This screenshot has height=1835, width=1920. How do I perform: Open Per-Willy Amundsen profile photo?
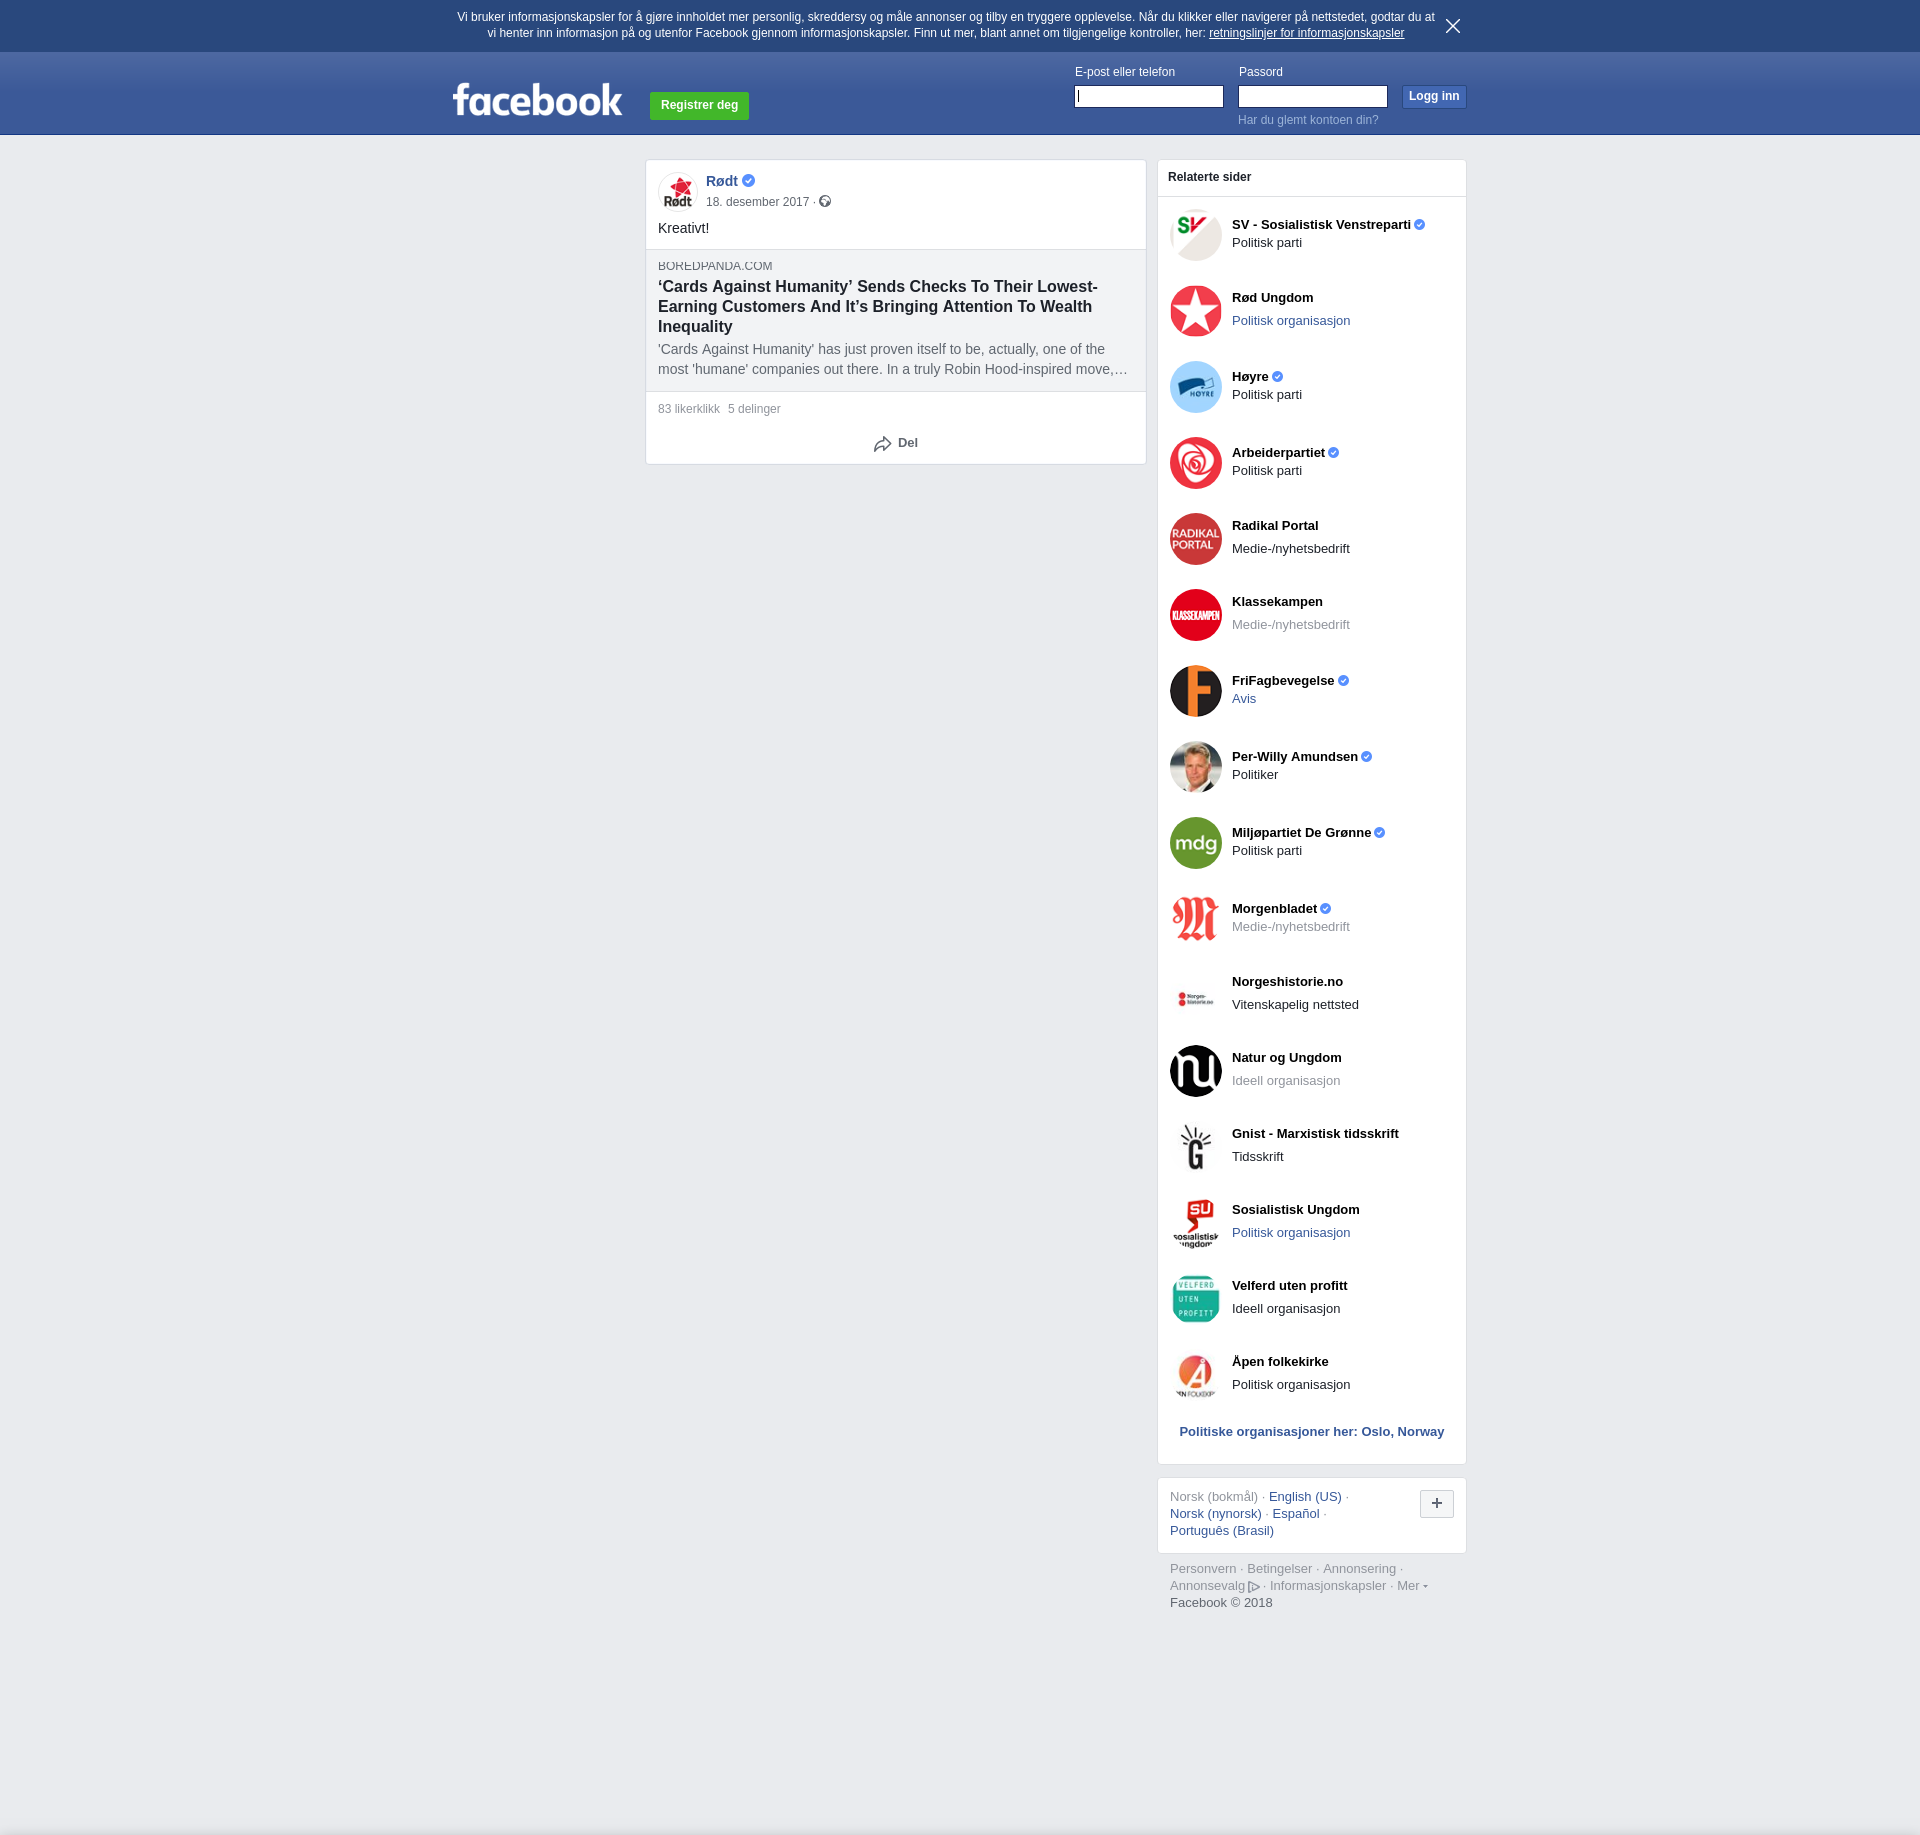pos(1196,767)
